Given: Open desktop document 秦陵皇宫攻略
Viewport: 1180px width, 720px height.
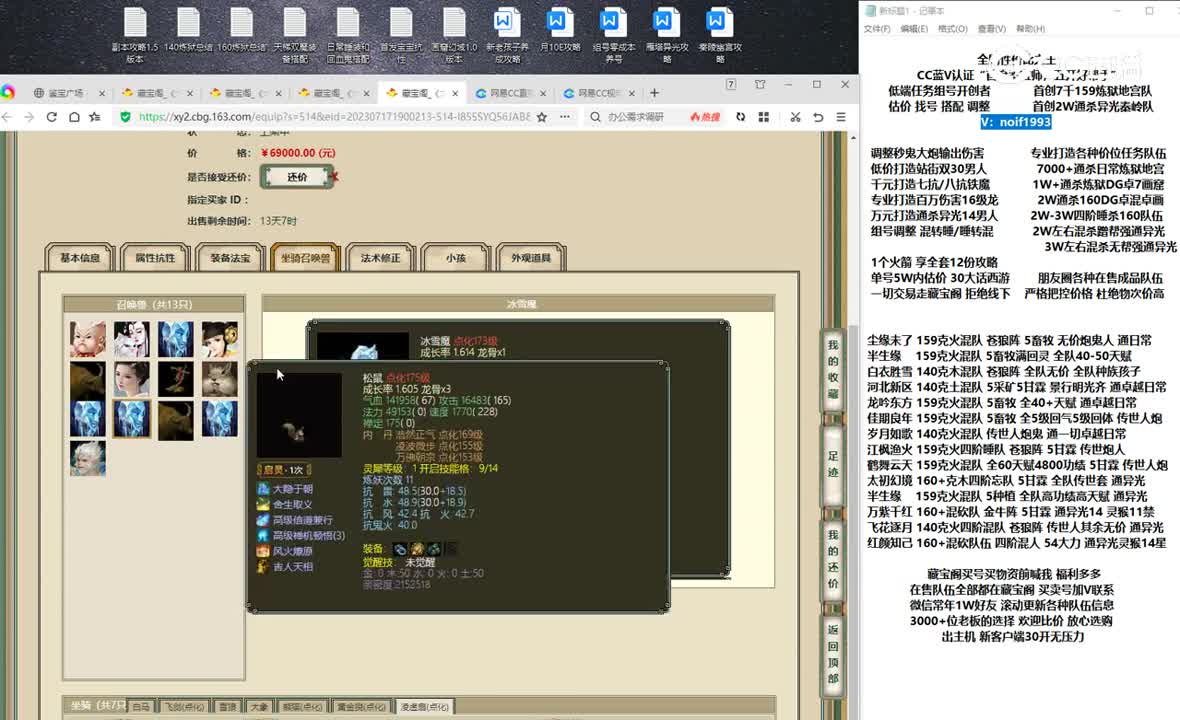Looking at the screenshot, I should (719, 34).
